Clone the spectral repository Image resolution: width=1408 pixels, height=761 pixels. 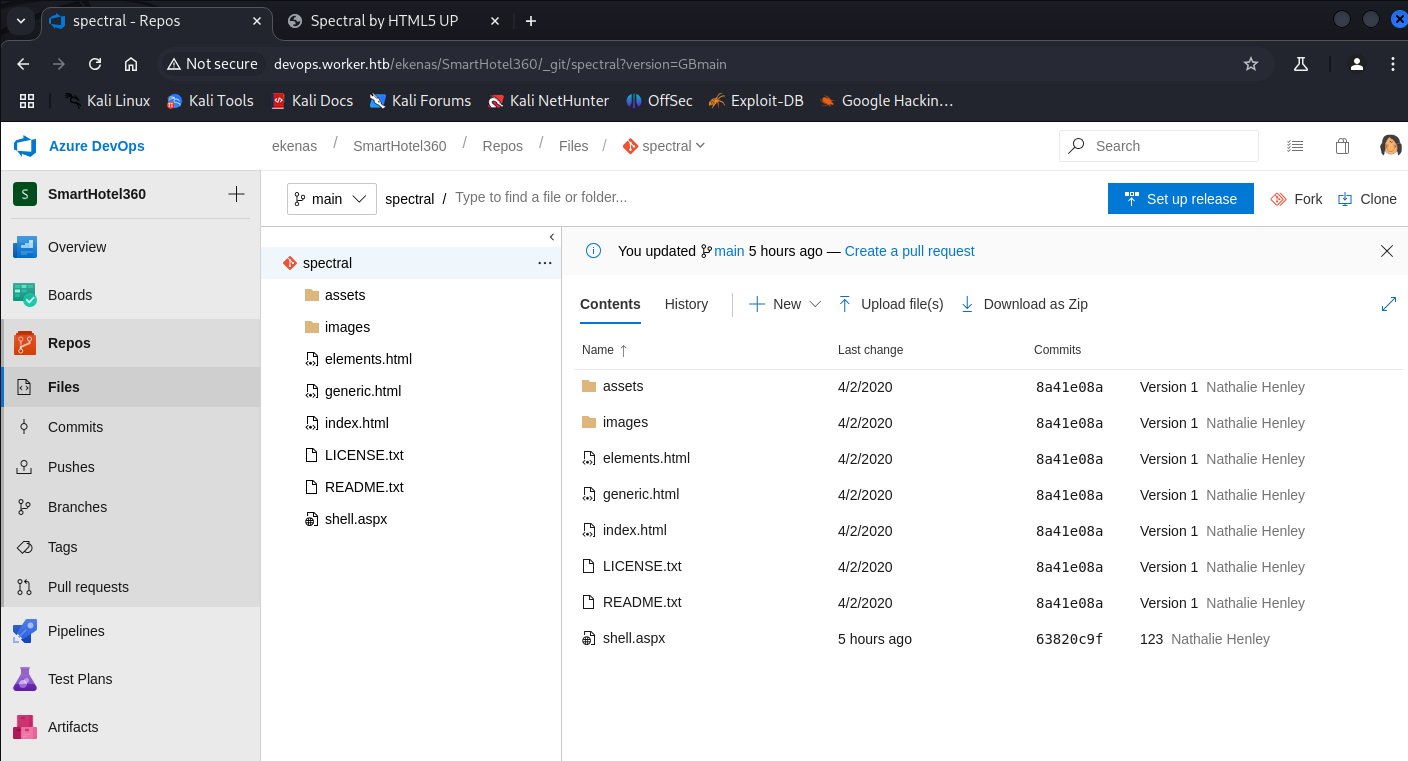click(x=1367, y=199)
